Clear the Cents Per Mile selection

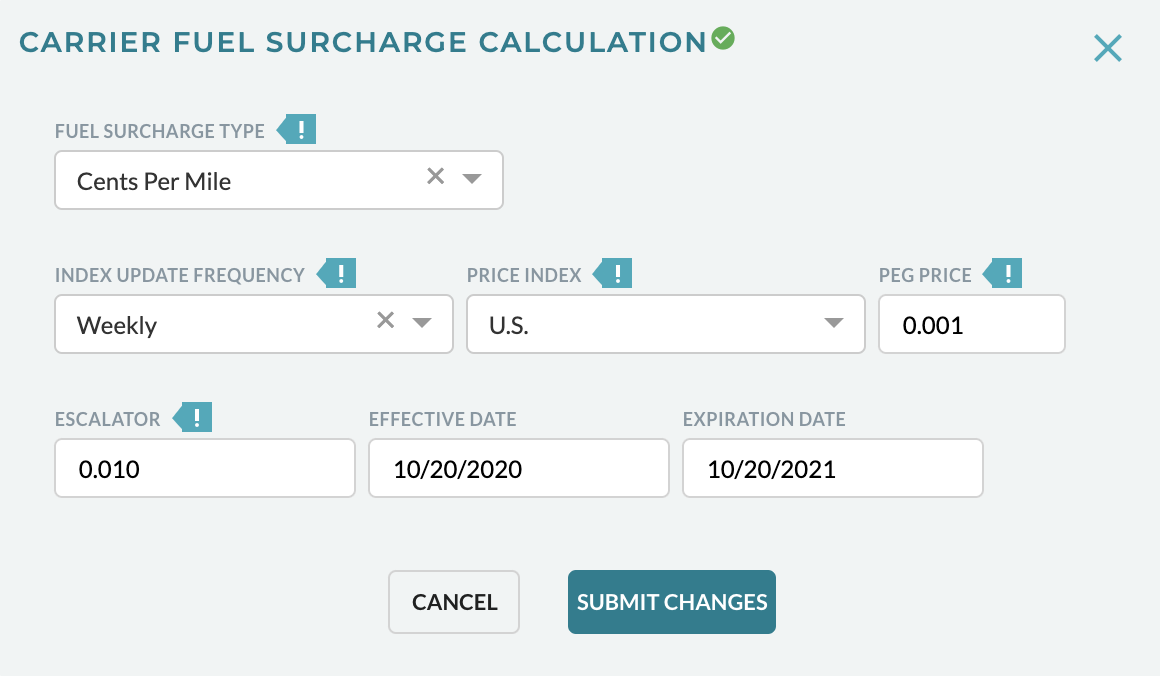click(x=435, y=176)
